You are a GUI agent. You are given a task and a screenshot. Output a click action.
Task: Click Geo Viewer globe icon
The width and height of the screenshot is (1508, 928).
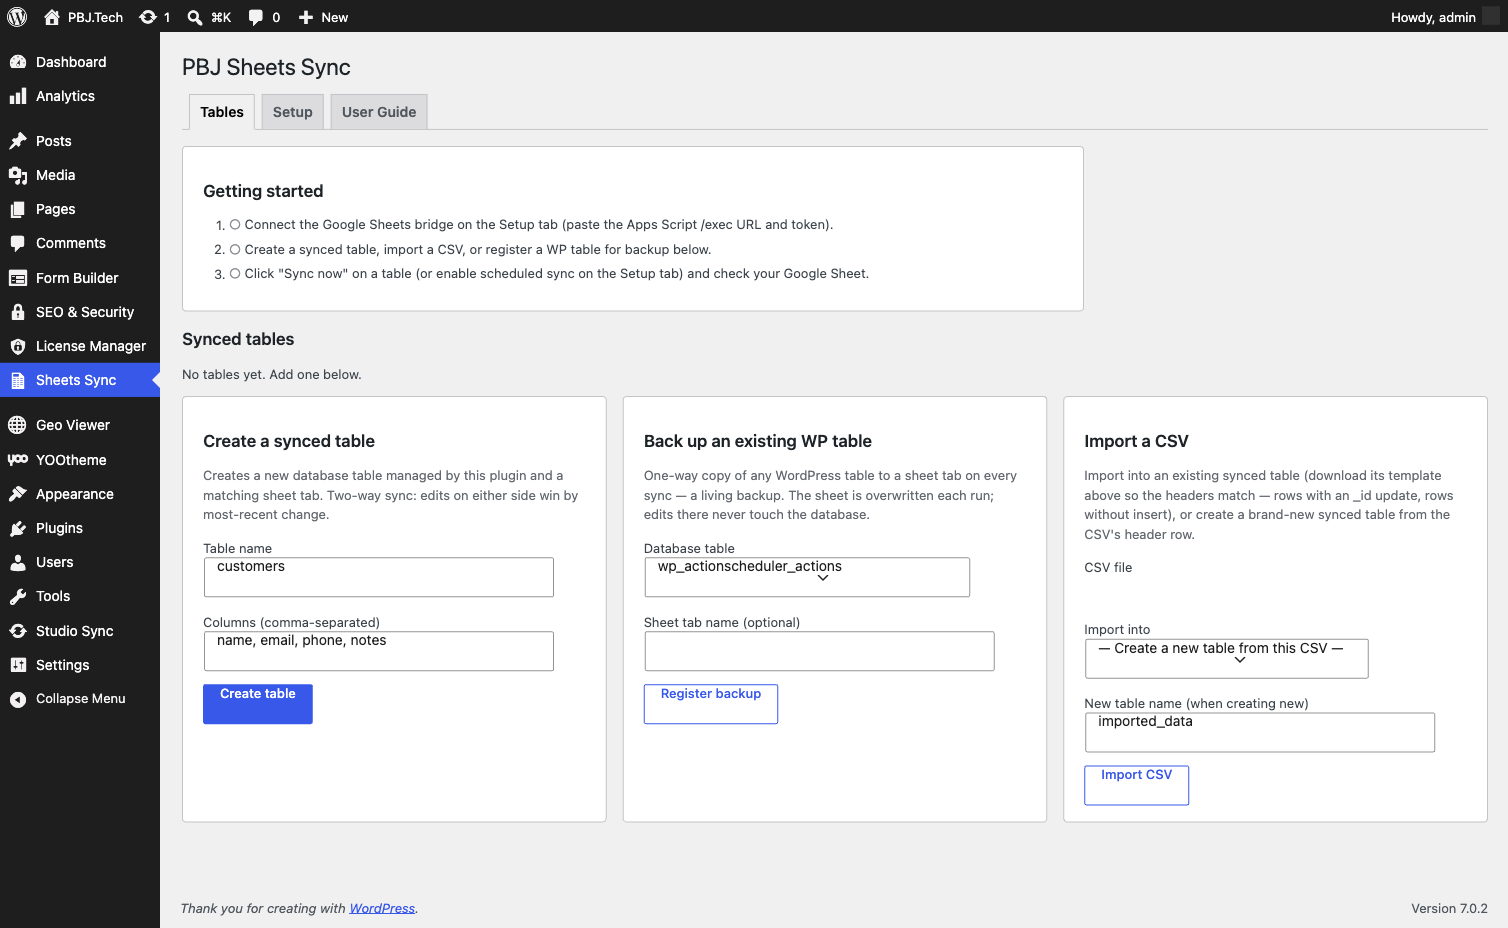click(18, 425)
